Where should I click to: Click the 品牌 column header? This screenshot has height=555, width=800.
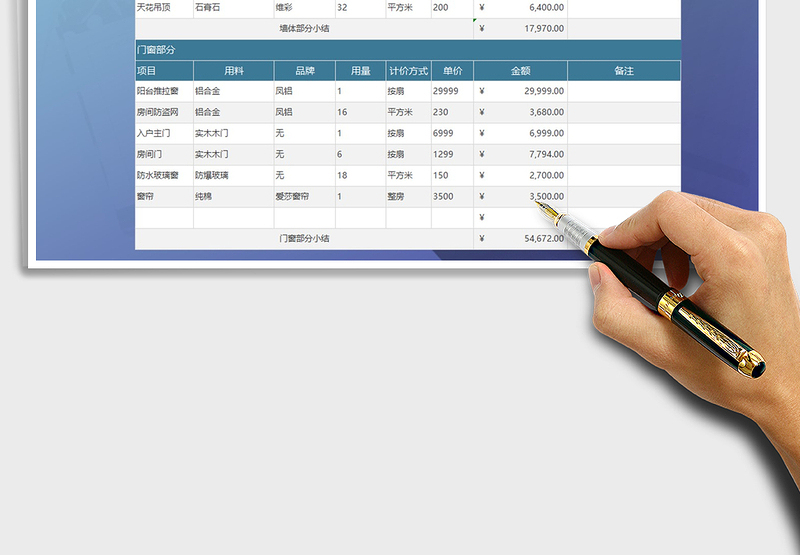click(x=304, y=71)
